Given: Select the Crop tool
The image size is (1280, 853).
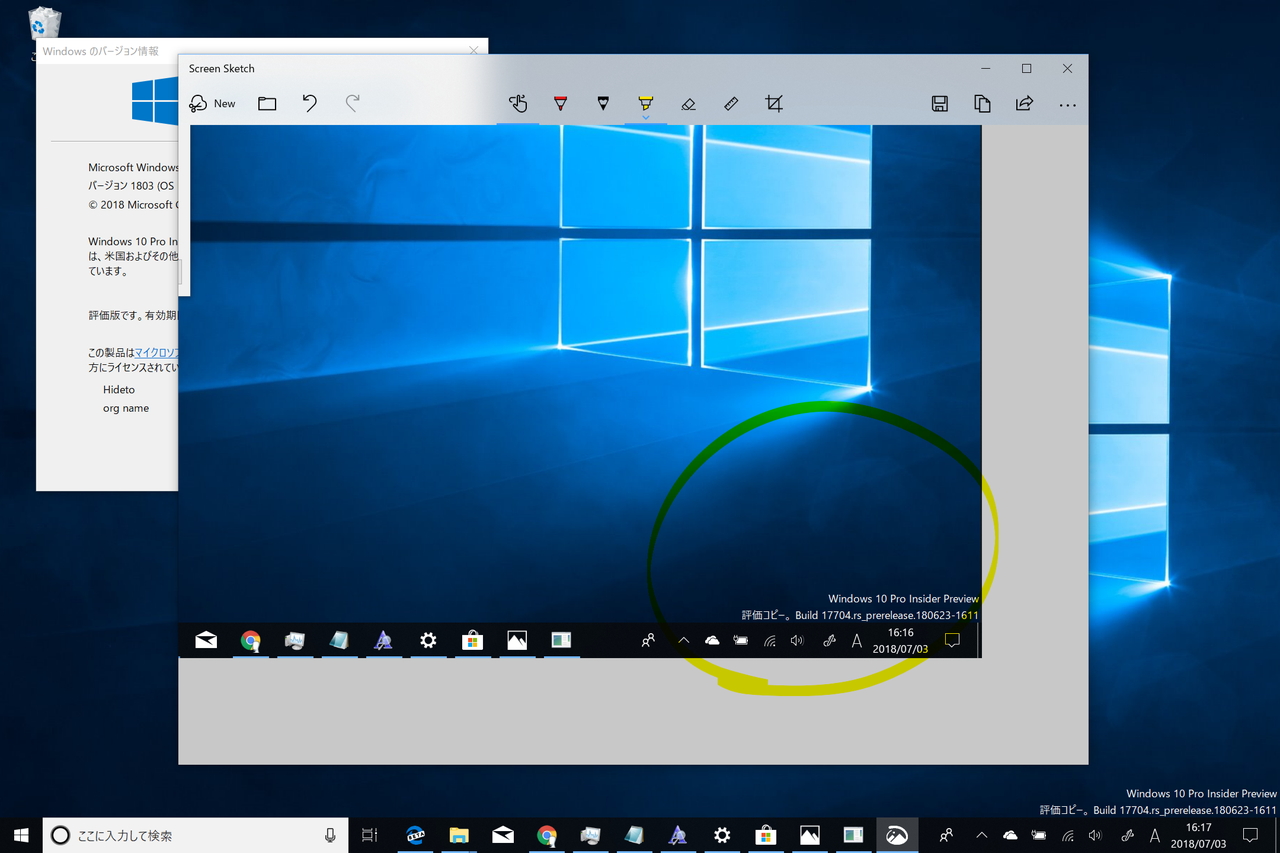Looking at the screenshot, I should [x=774, y=103].
